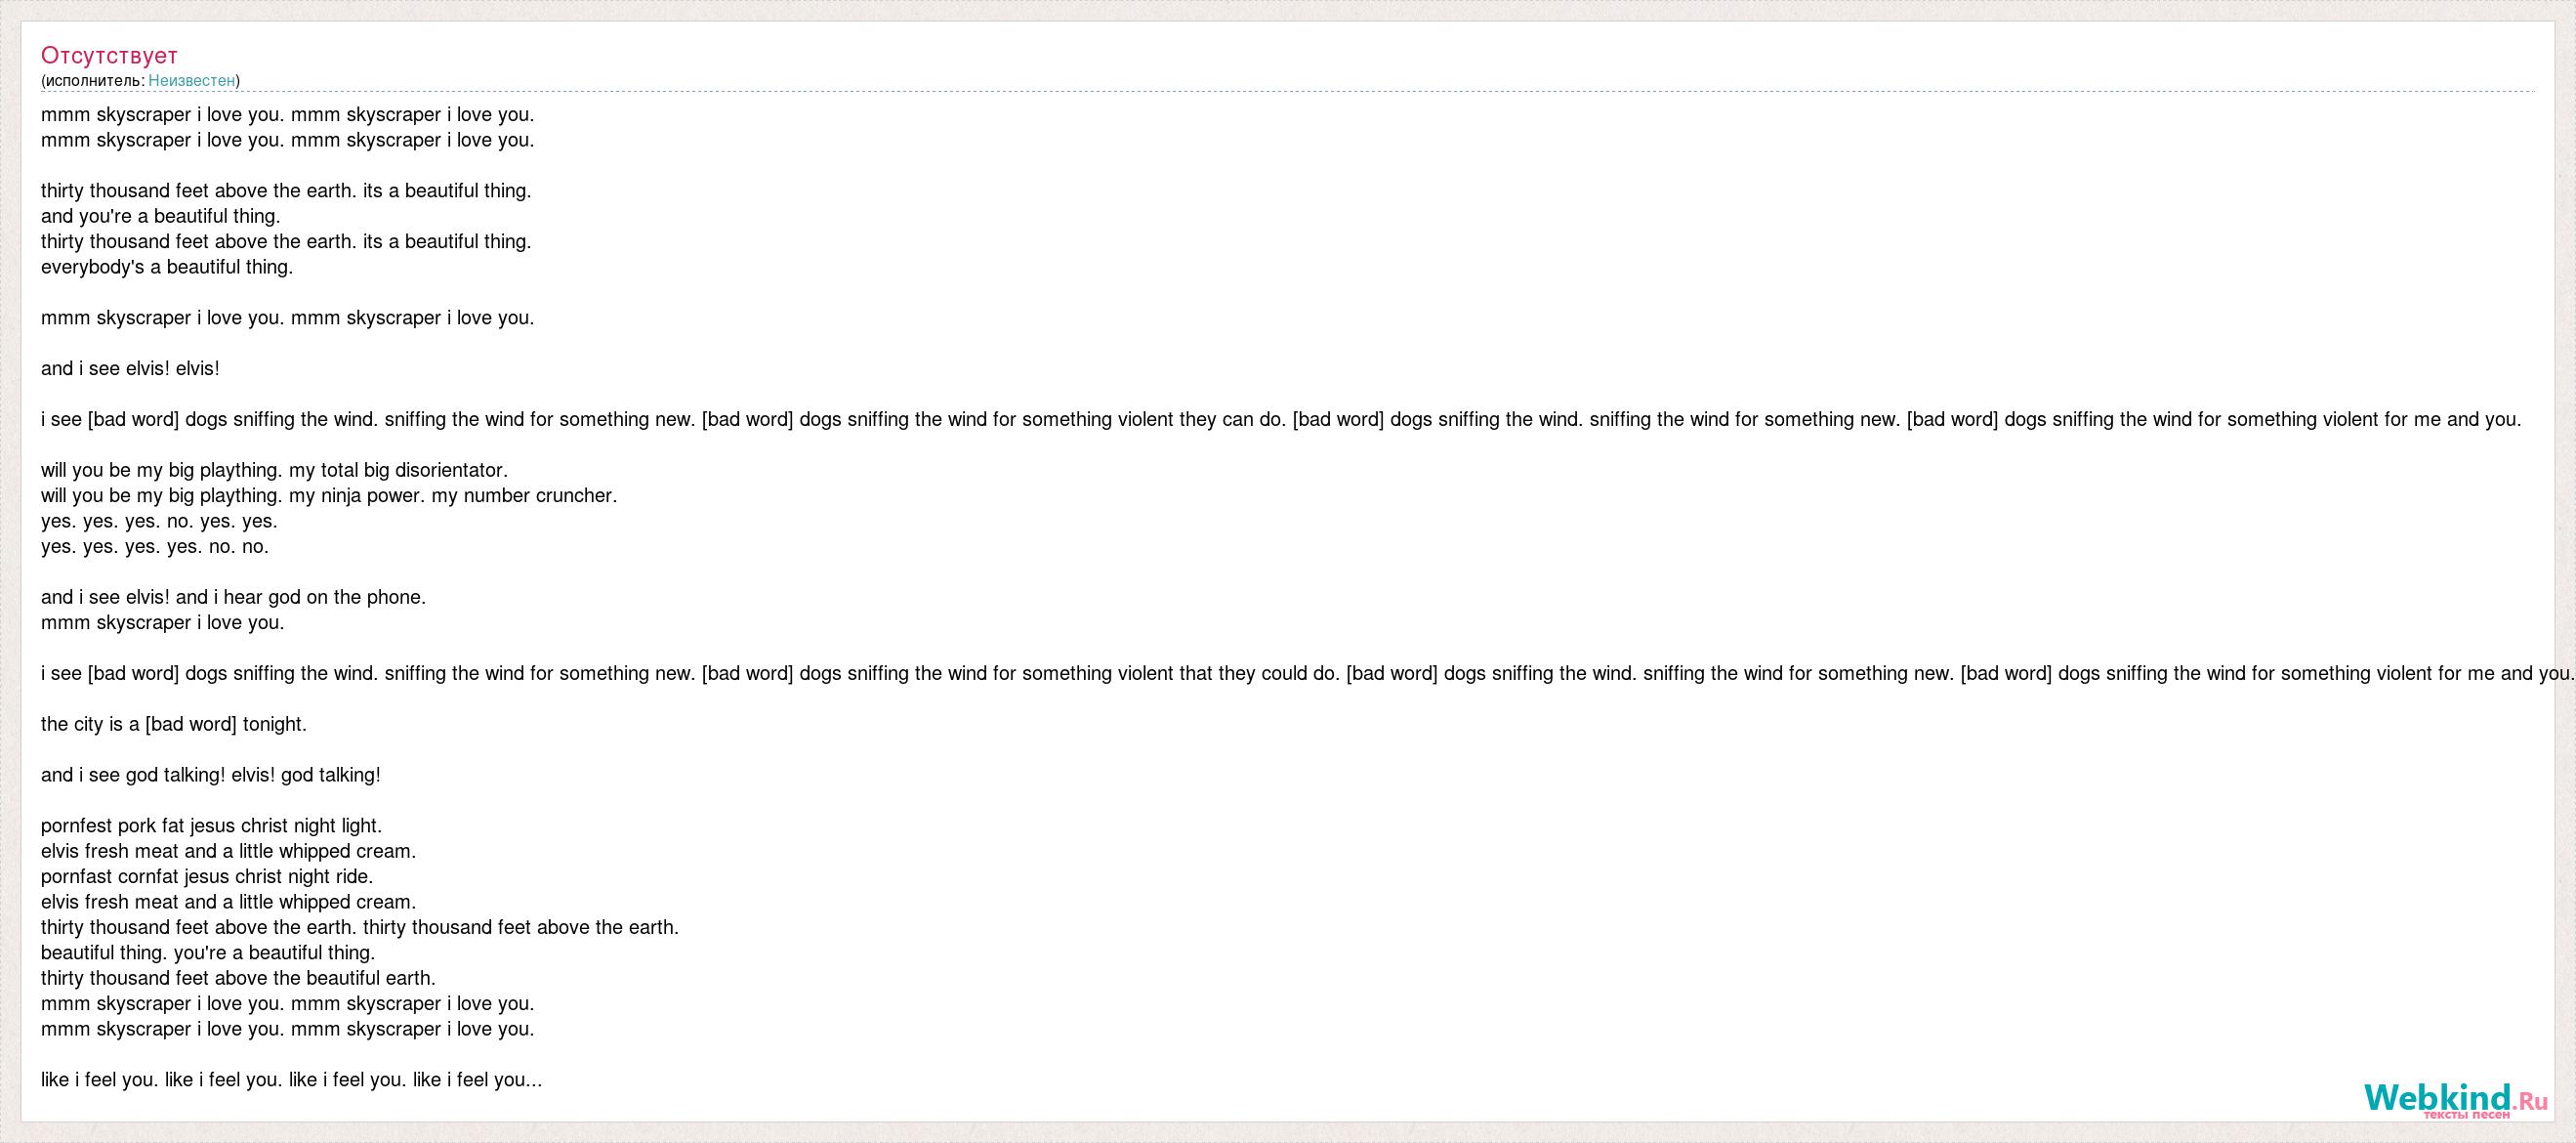Click the 'тексты песен' tagline under logo
The height and width of the screenshot is (1143, 2576).
pyautogui.click(x=2467, y=1115)
